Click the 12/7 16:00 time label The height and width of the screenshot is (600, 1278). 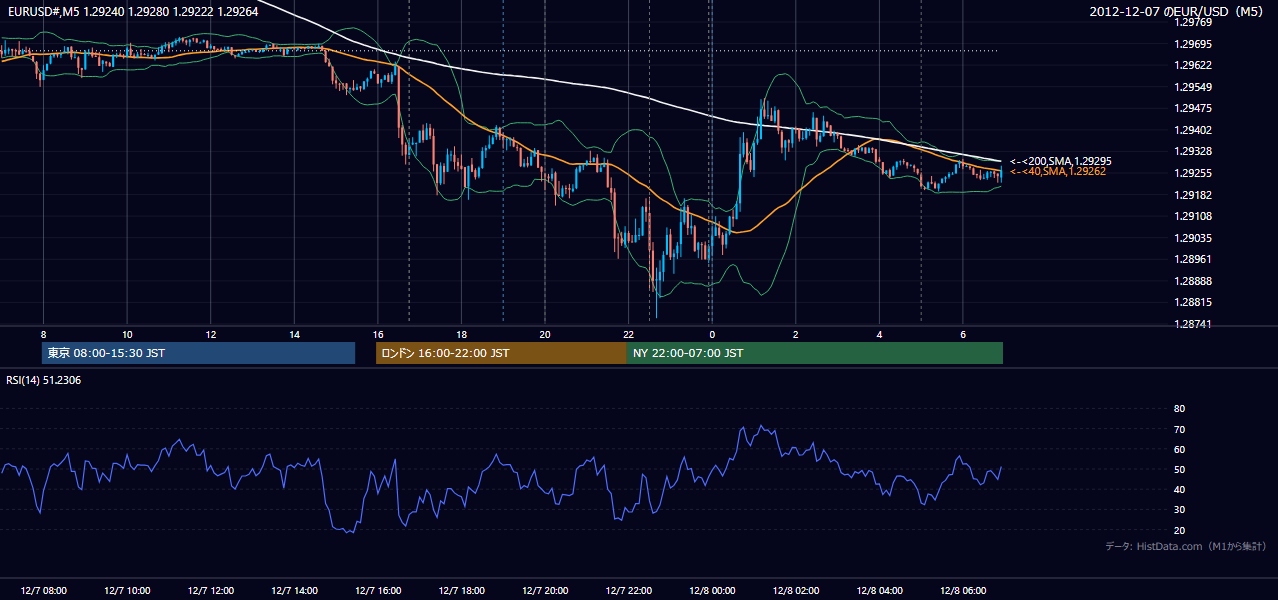tap(378, 591)
